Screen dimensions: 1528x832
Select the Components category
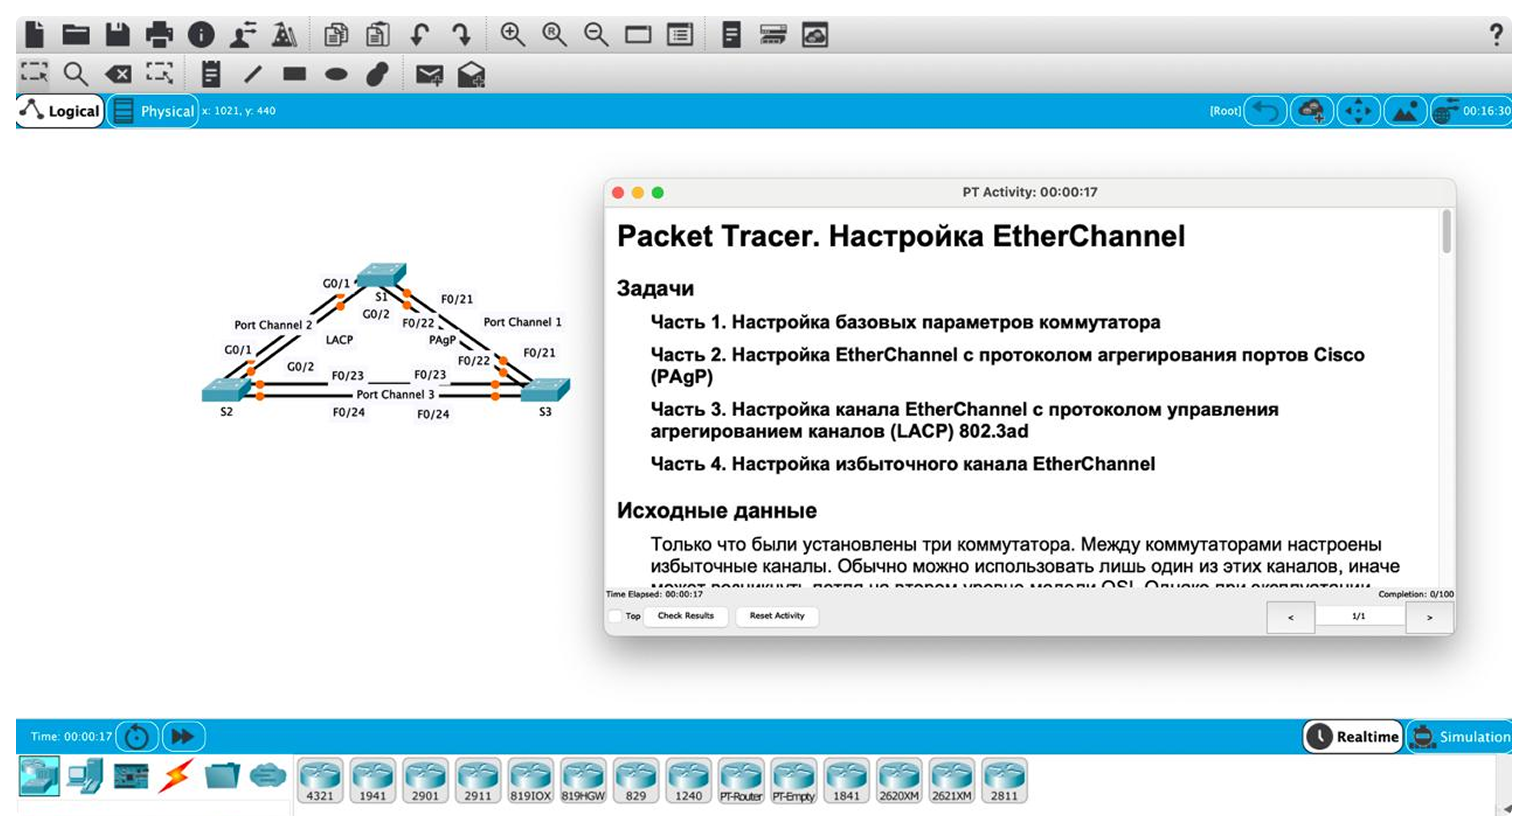pyautogui.click(x=131, y=776)
